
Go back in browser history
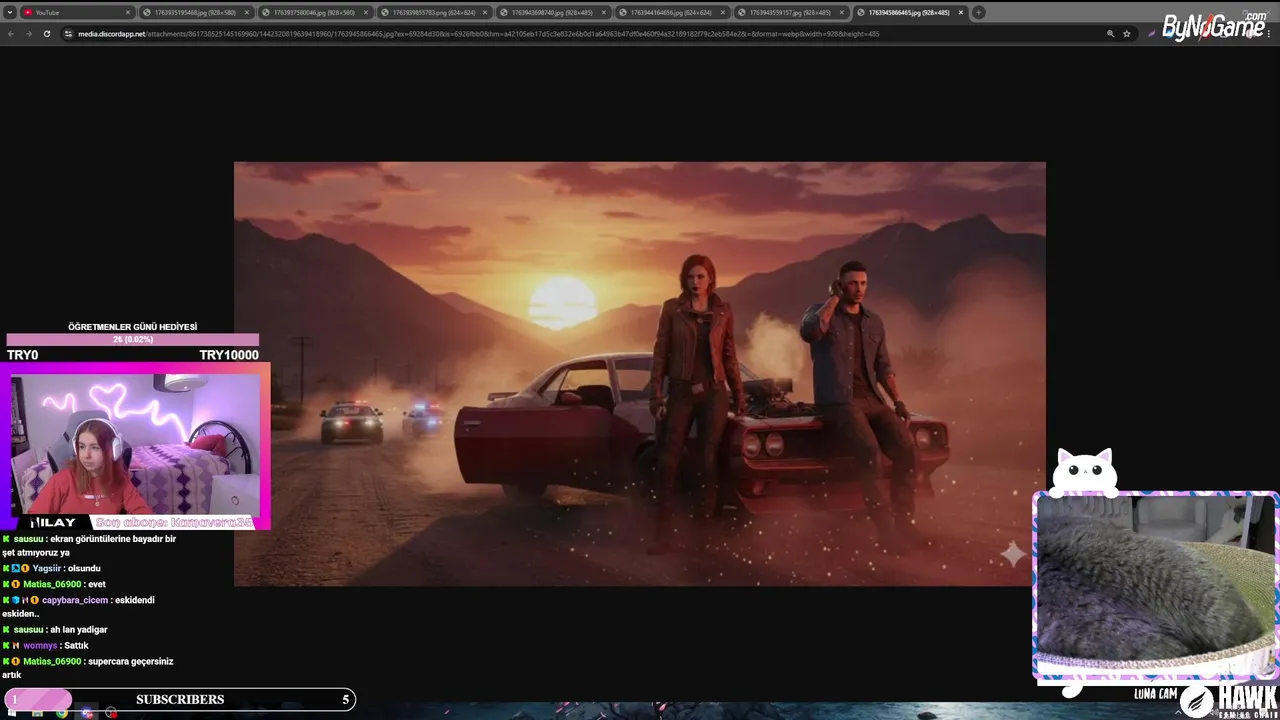pos(11,33)
